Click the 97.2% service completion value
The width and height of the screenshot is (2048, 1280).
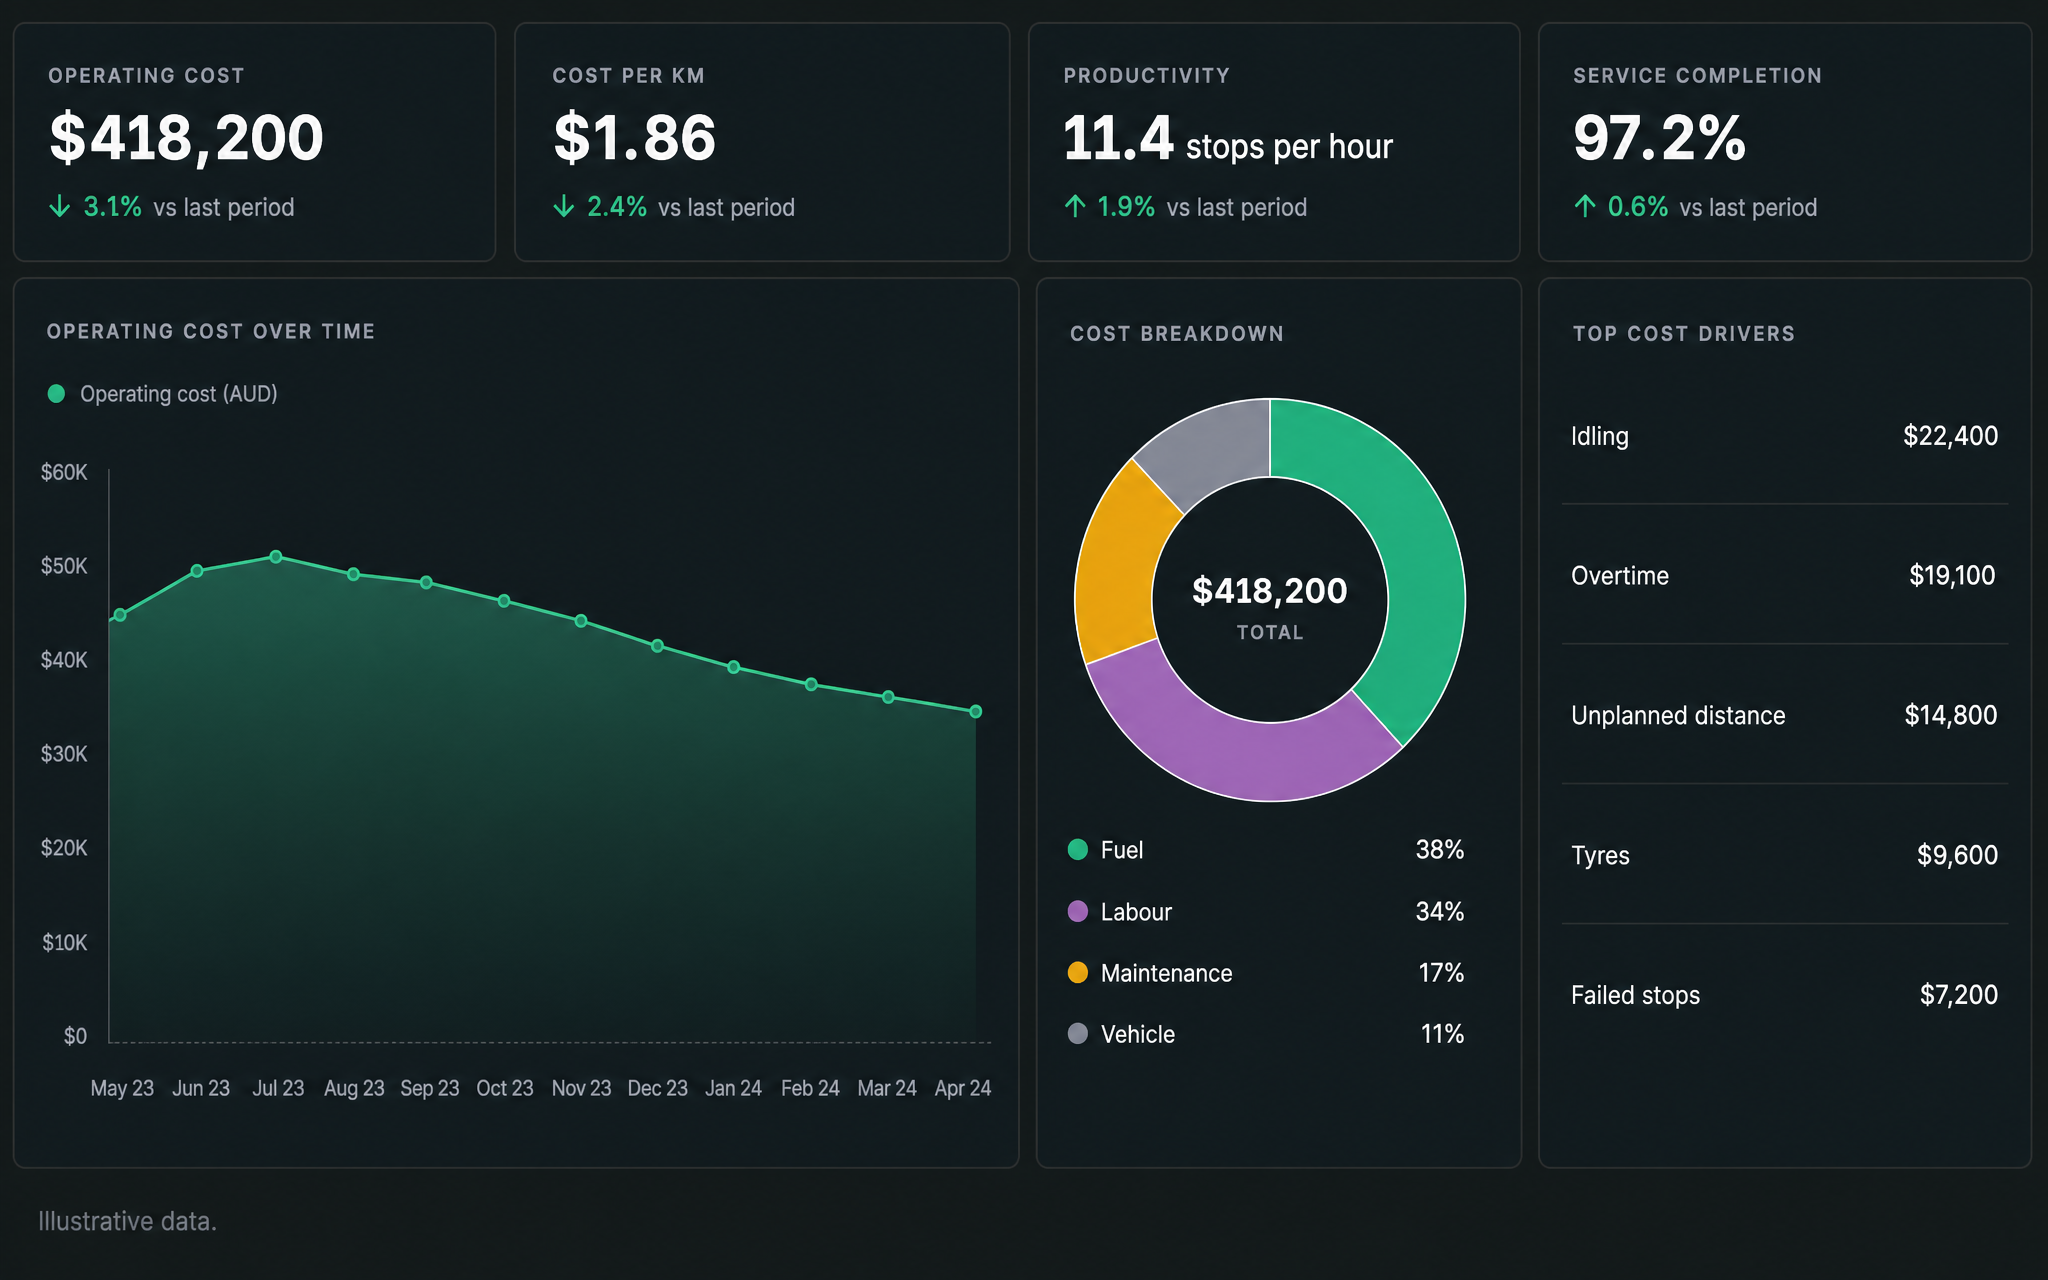click(x=1660, y=138)
